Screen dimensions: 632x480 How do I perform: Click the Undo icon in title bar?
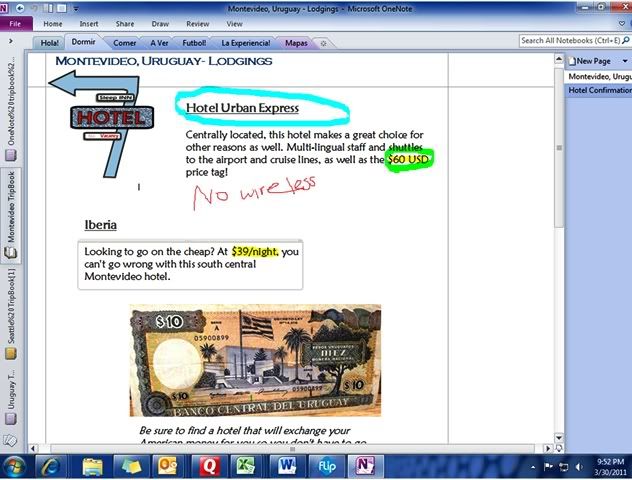tap(35, 8)
